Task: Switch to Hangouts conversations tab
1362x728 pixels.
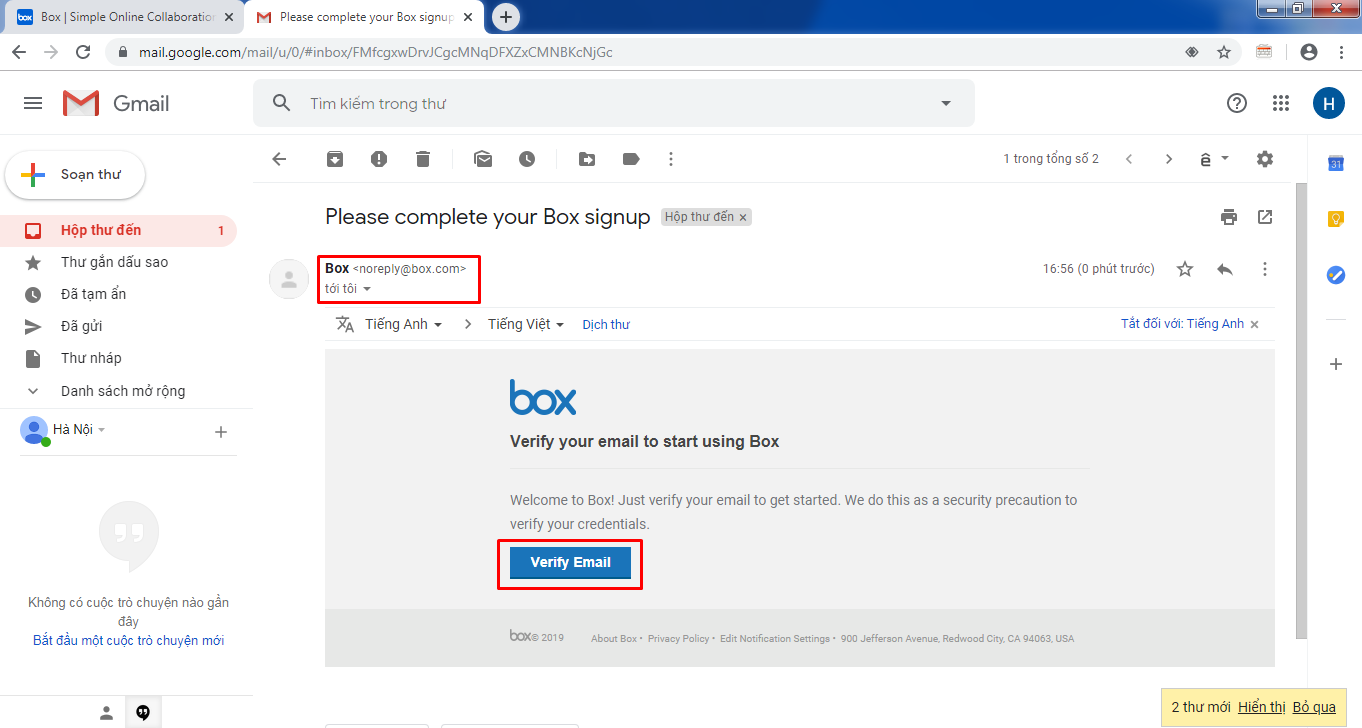Action: pyautogui.click(x=143, y=712)
